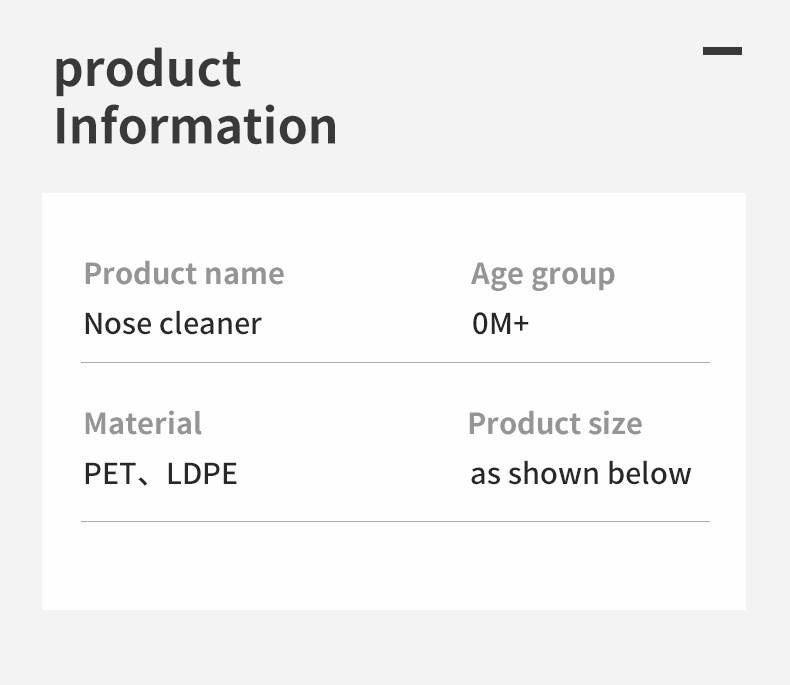Click the "Nose cleaner" value text
Image resolution: width=790 pixels, height=685 pixels.
point(172,324)
